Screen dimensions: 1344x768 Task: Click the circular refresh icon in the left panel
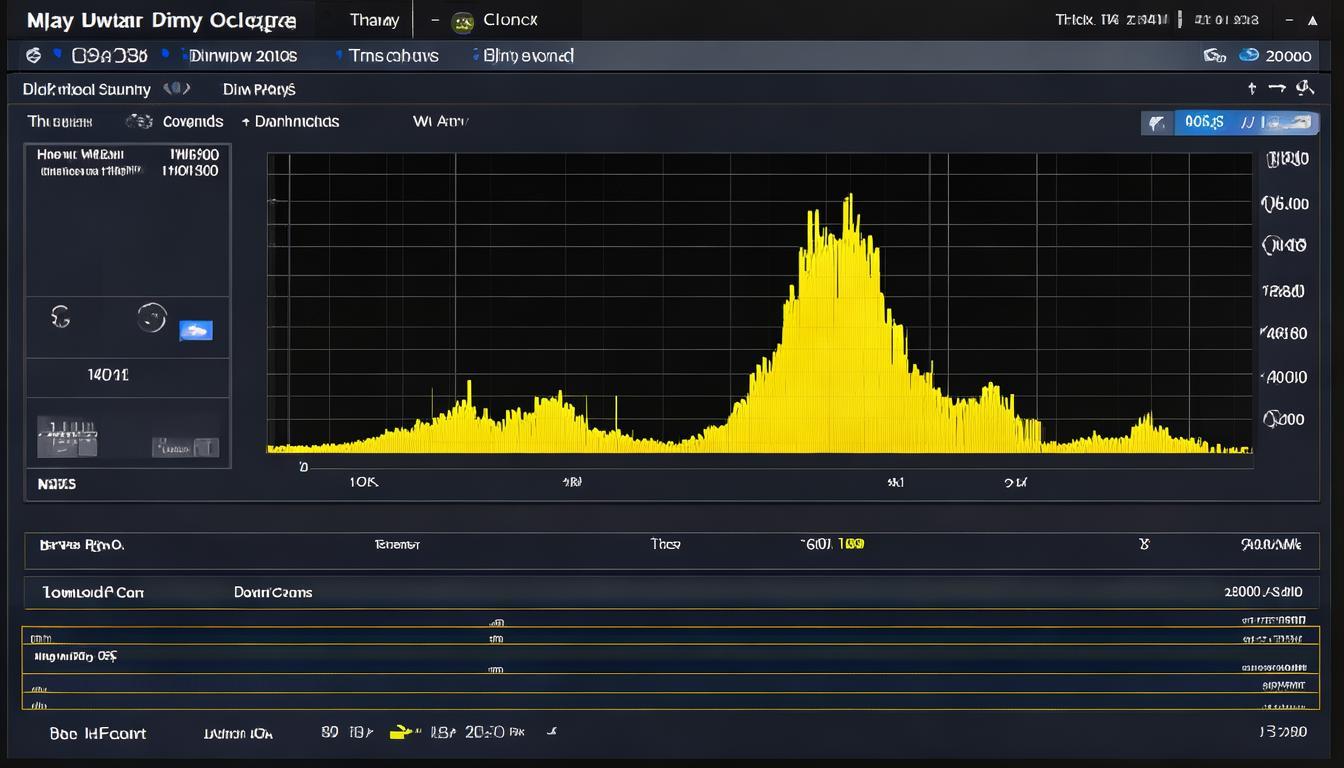click(x=151, y=318)
